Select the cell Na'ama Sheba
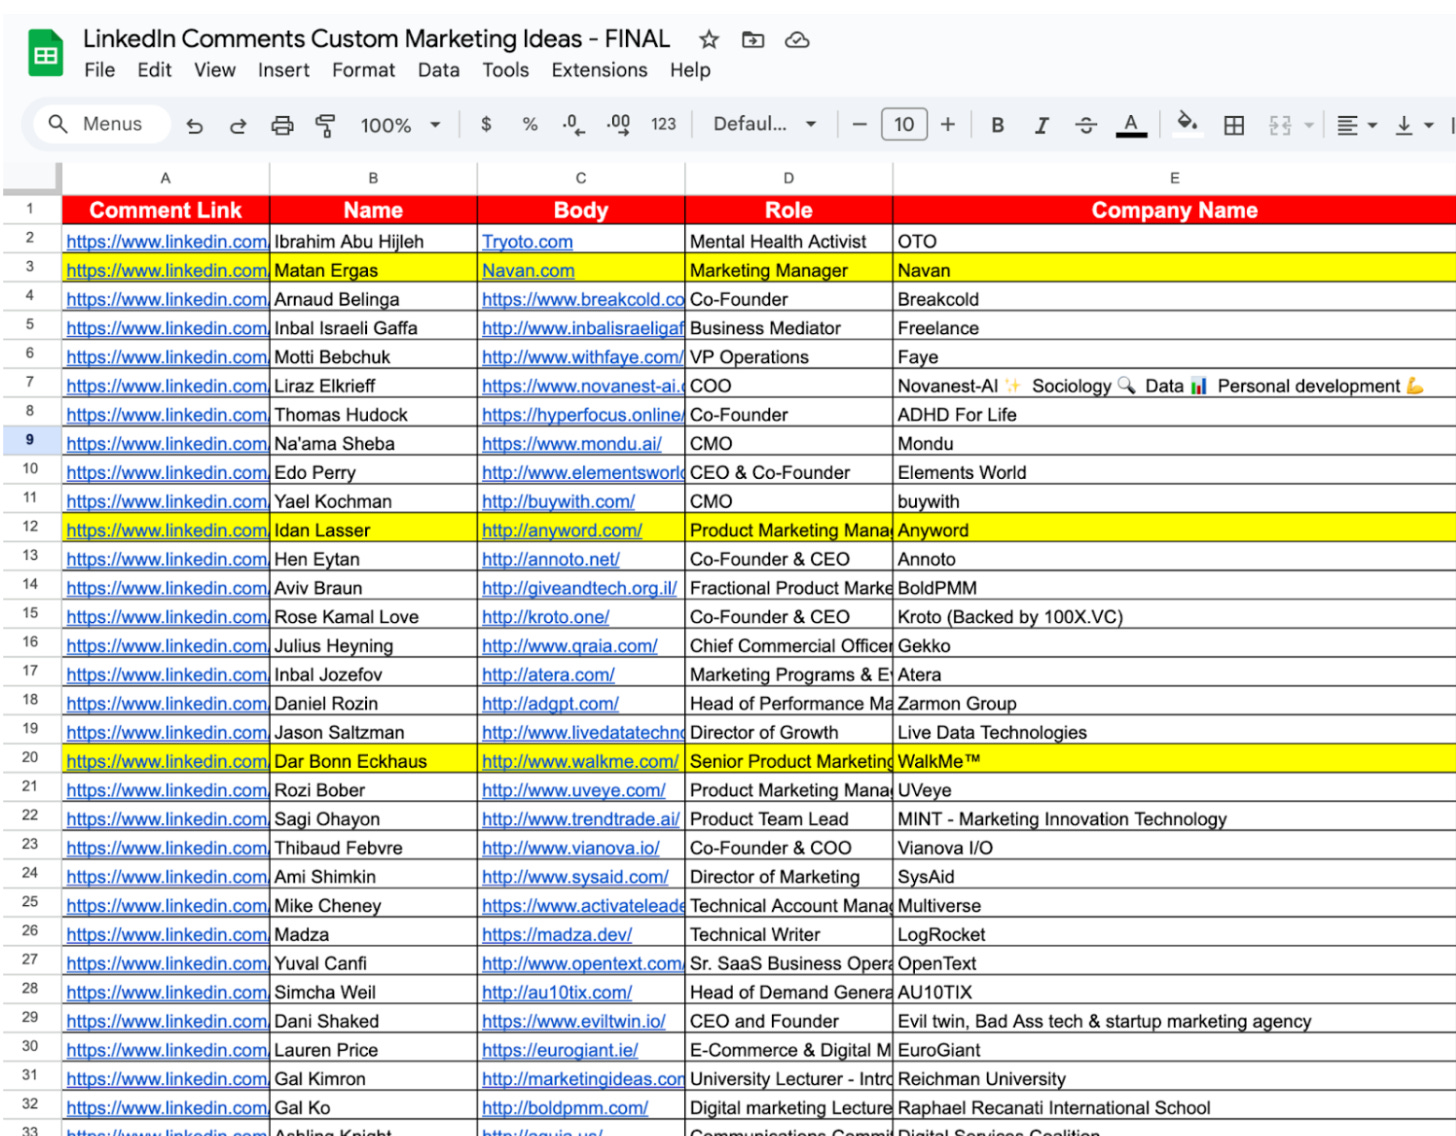 point(373,443)
